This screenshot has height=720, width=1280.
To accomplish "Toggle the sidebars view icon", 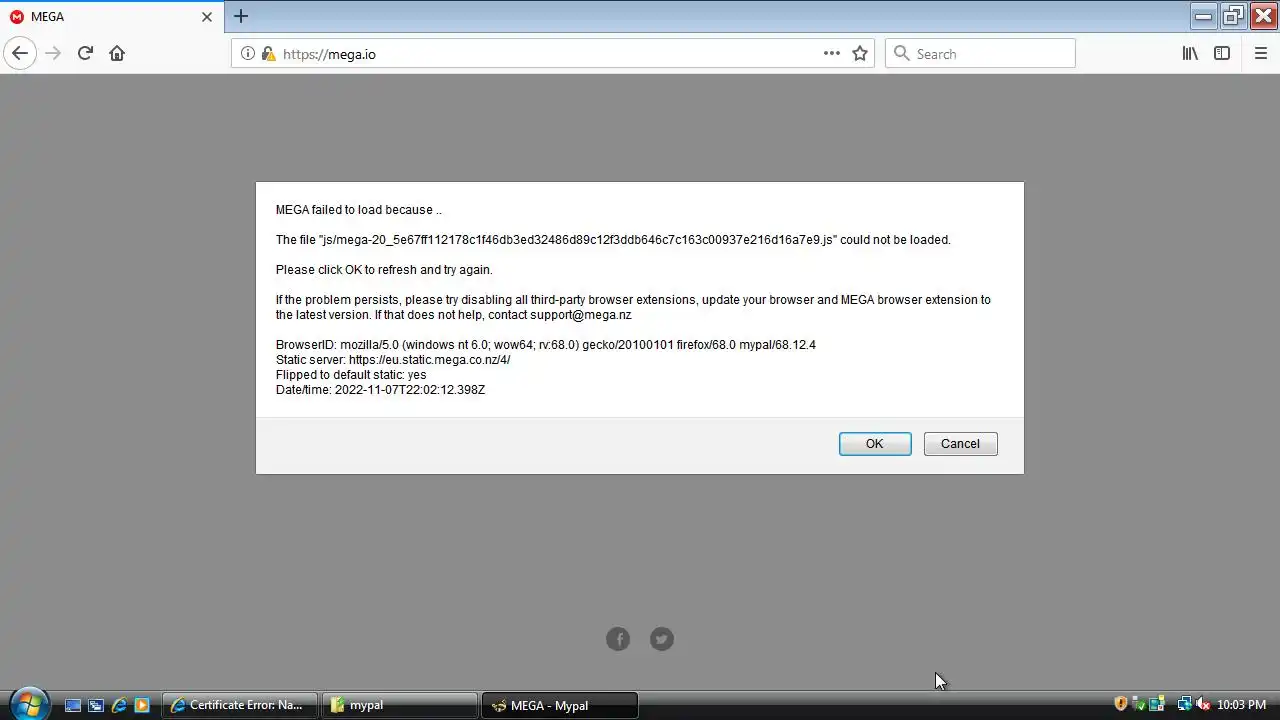I will [1222, 54].
